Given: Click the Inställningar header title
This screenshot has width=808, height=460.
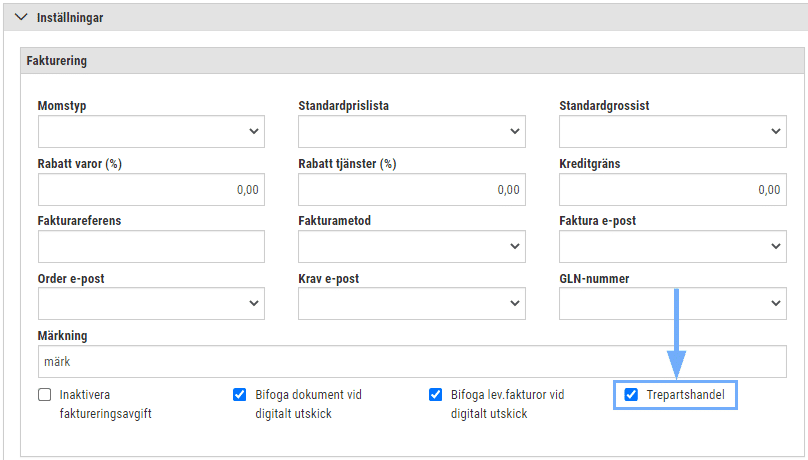Looking at the screenshot, I should 70,18.
